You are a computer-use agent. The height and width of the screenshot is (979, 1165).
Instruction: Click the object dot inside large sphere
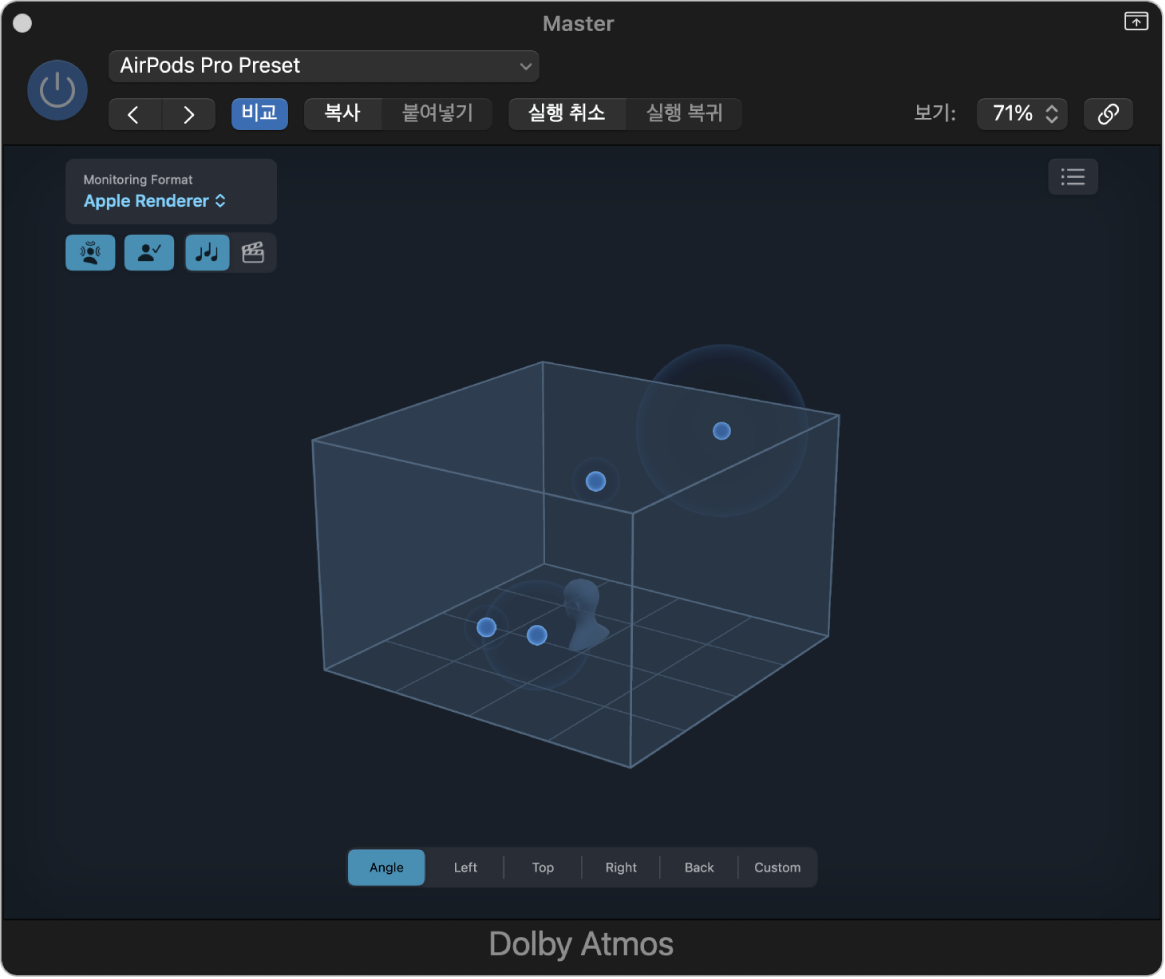click(721, 431)
